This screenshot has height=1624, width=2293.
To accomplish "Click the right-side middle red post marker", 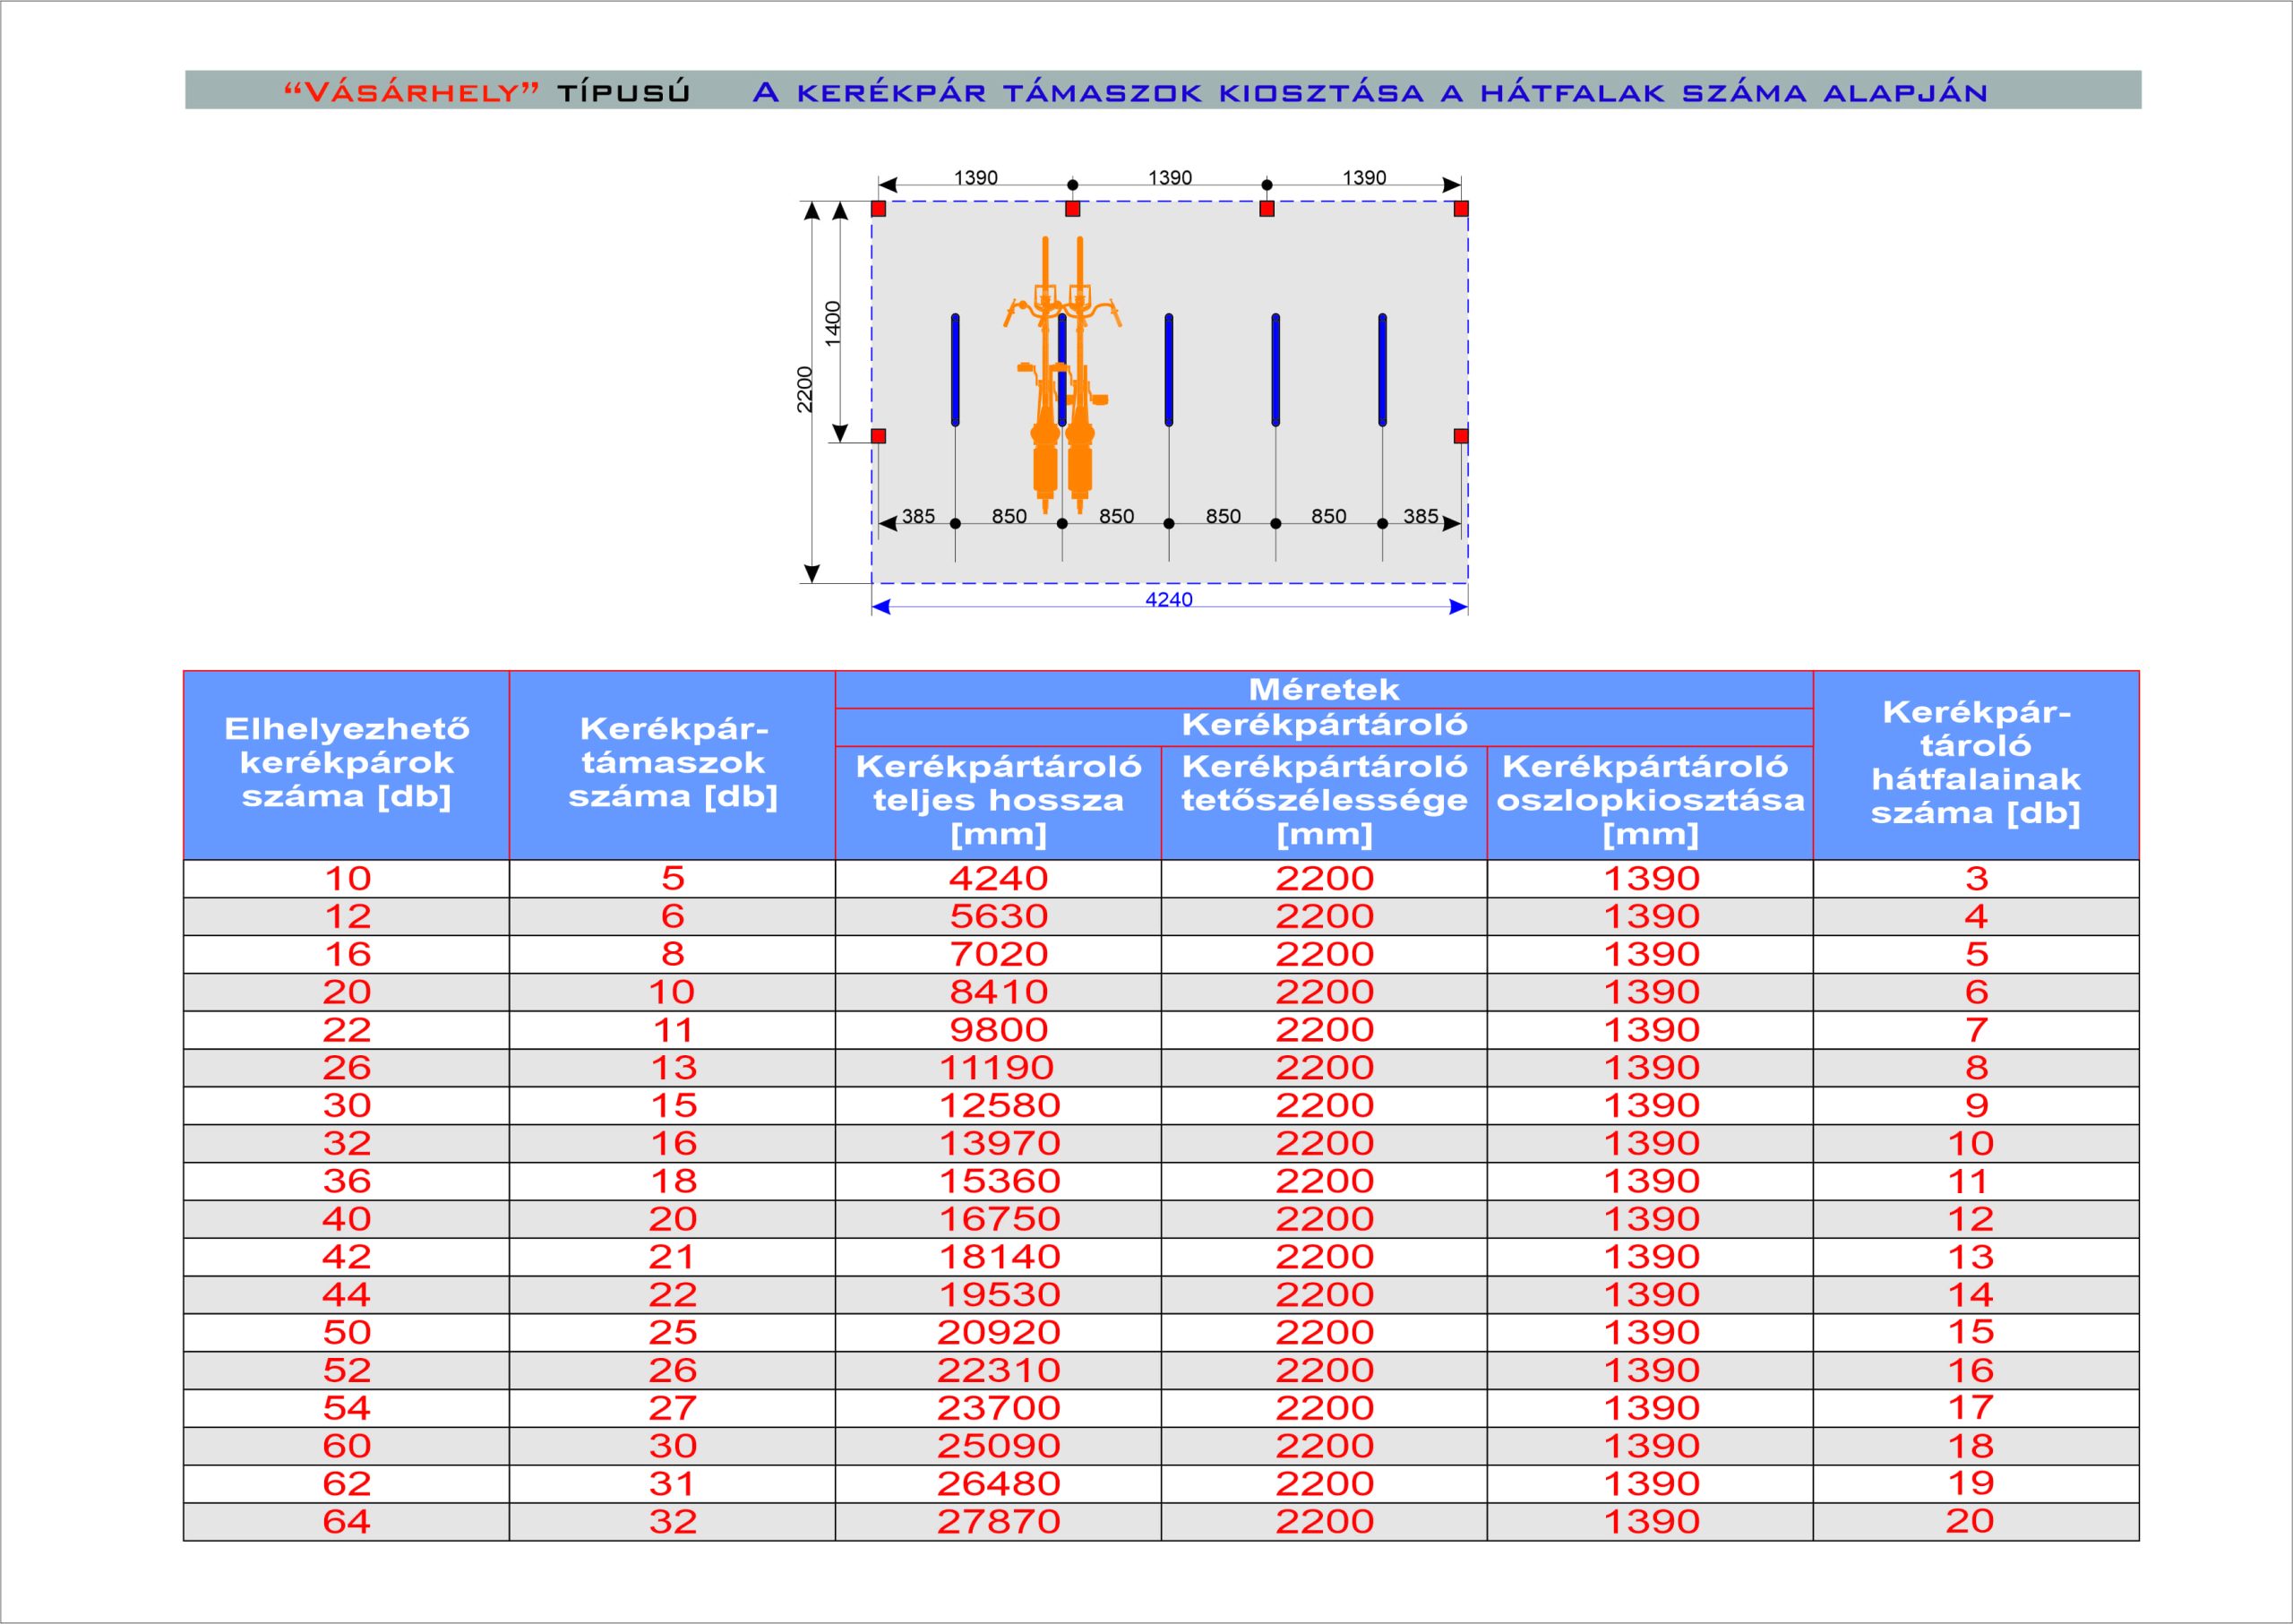I will [1461, 436].
